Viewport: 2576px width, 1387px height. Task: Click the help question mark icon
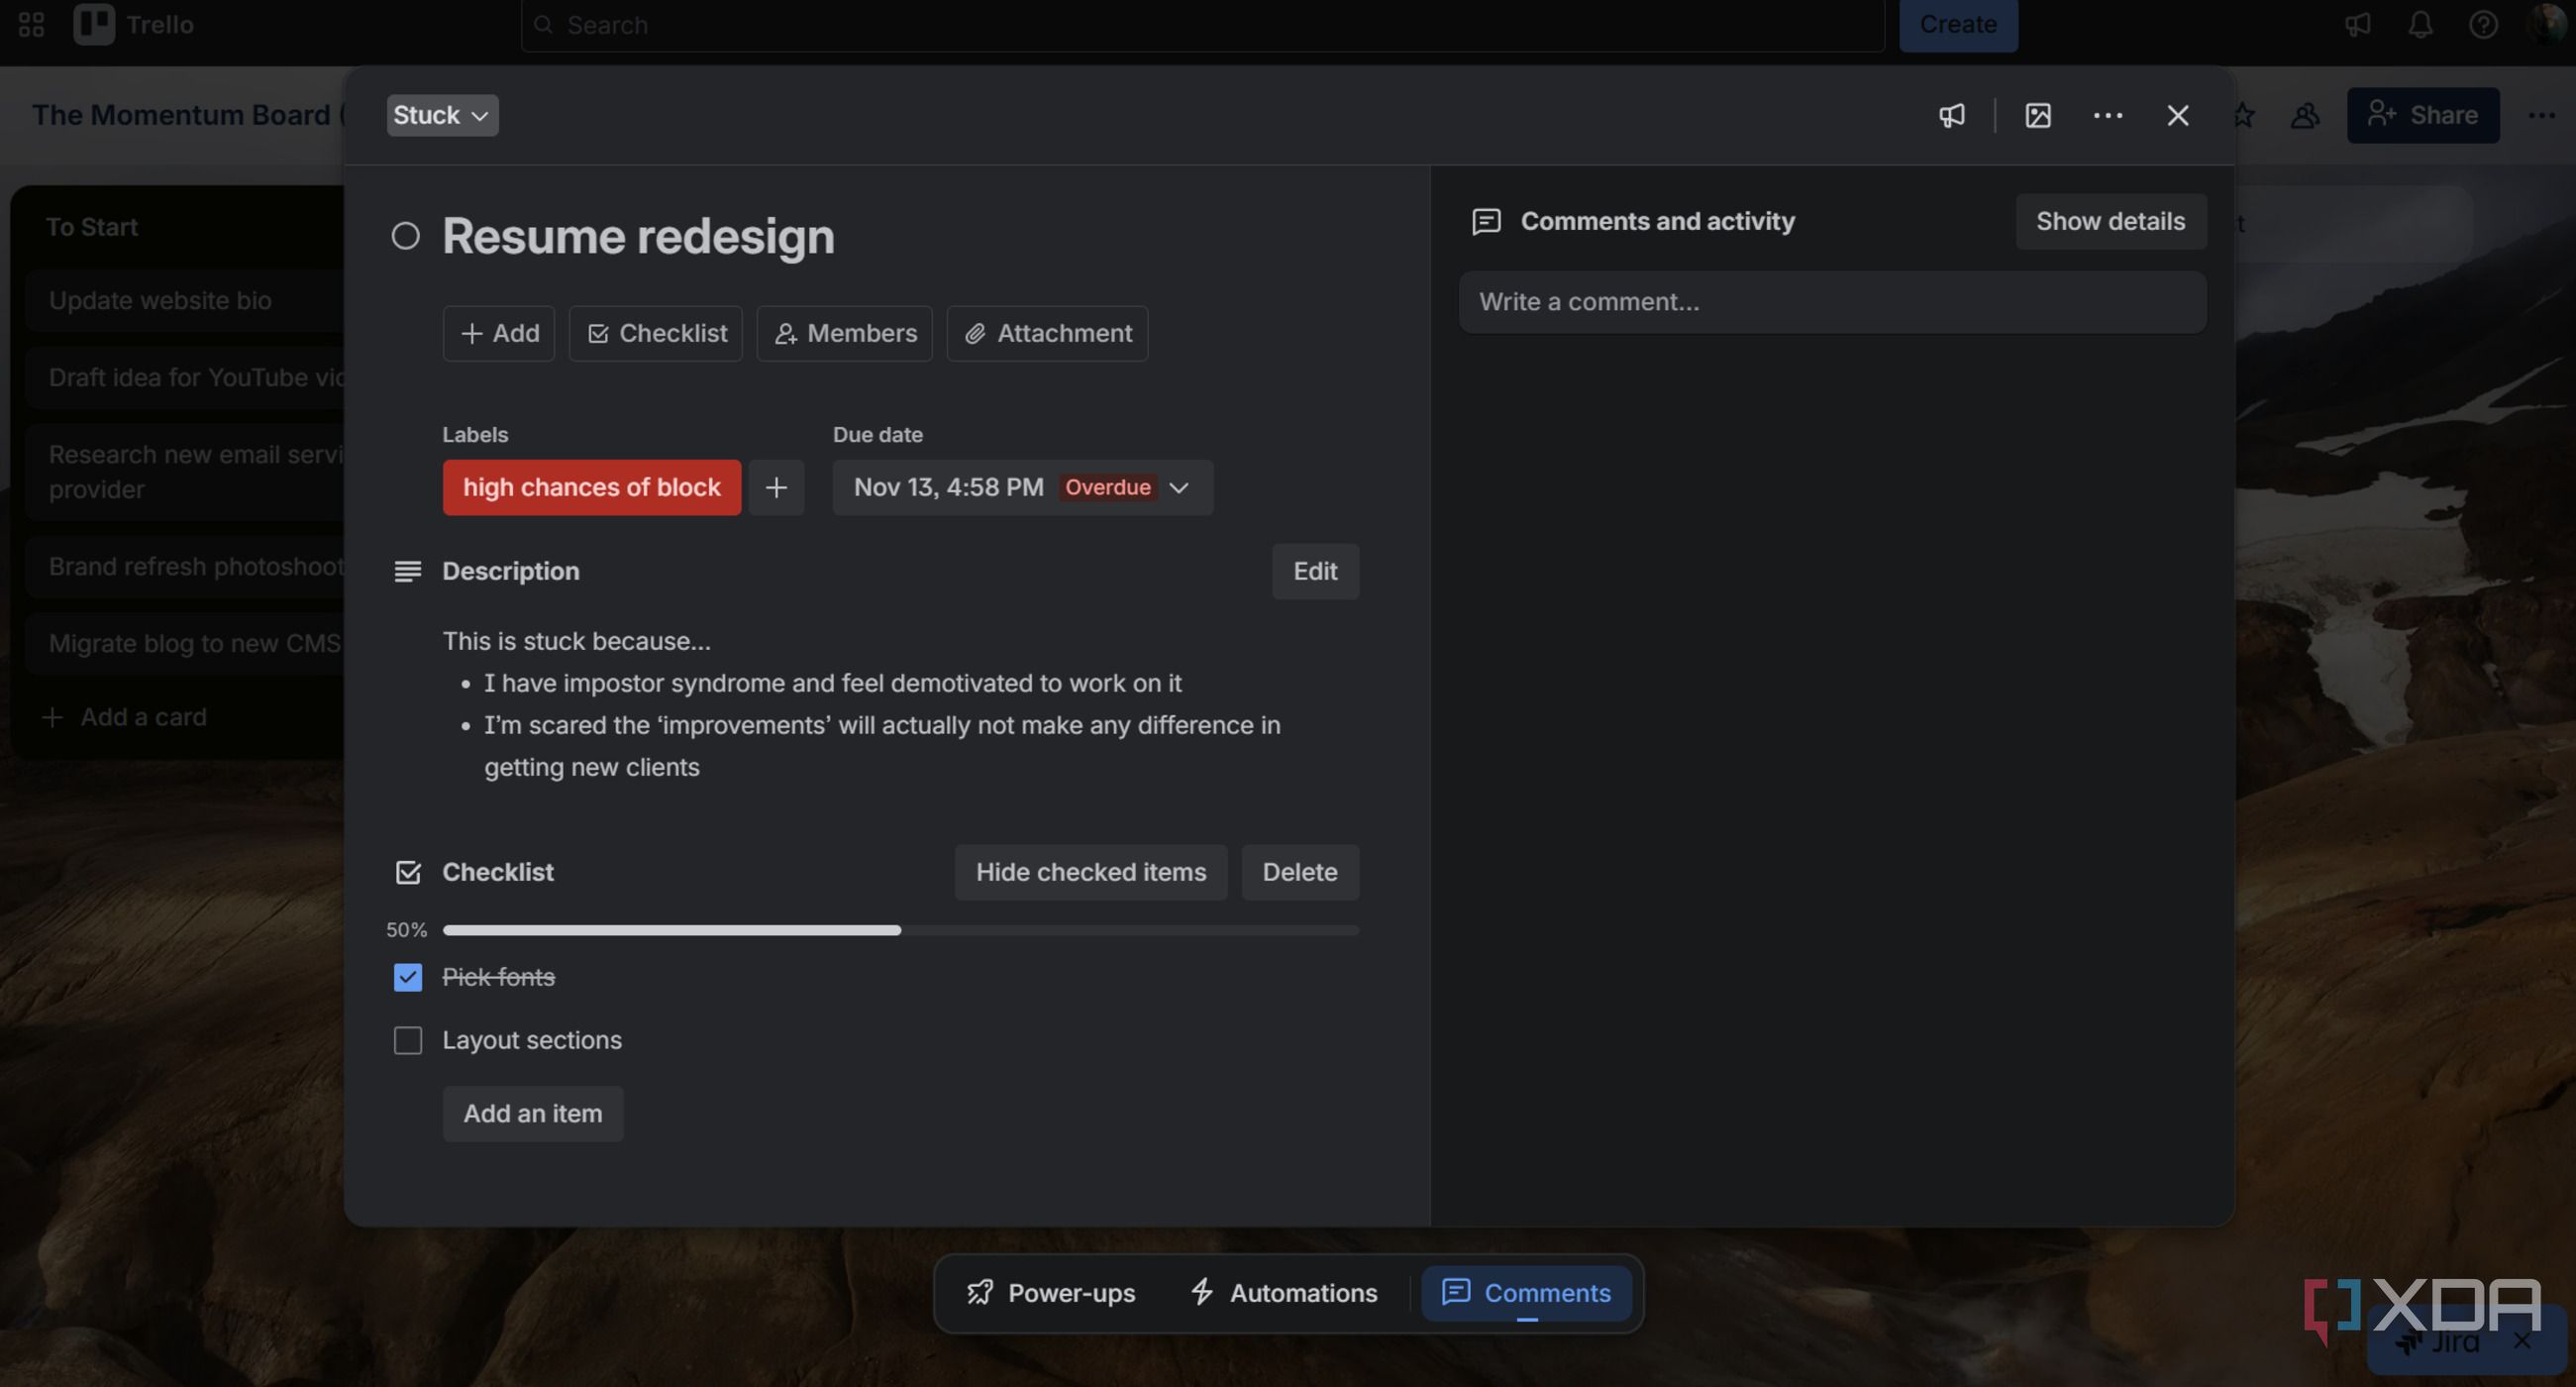tap(2483, 24)
